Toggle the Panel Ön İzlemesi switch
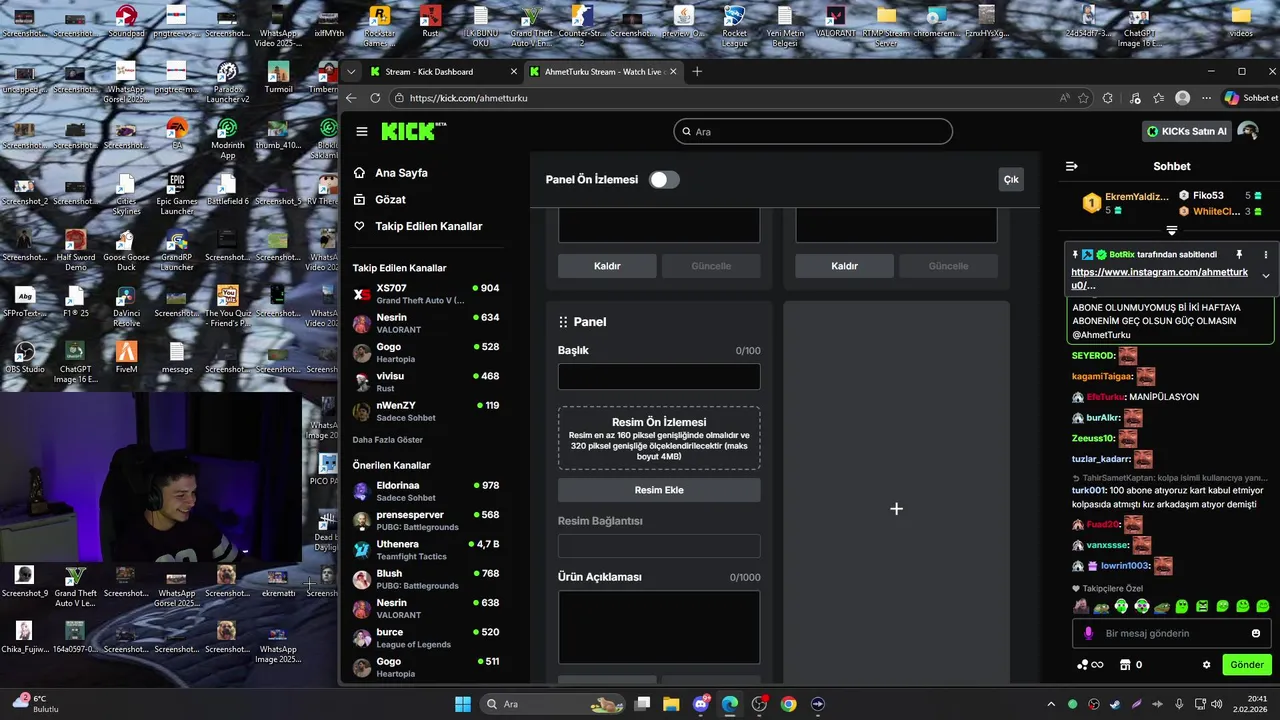 click(664, 180)
